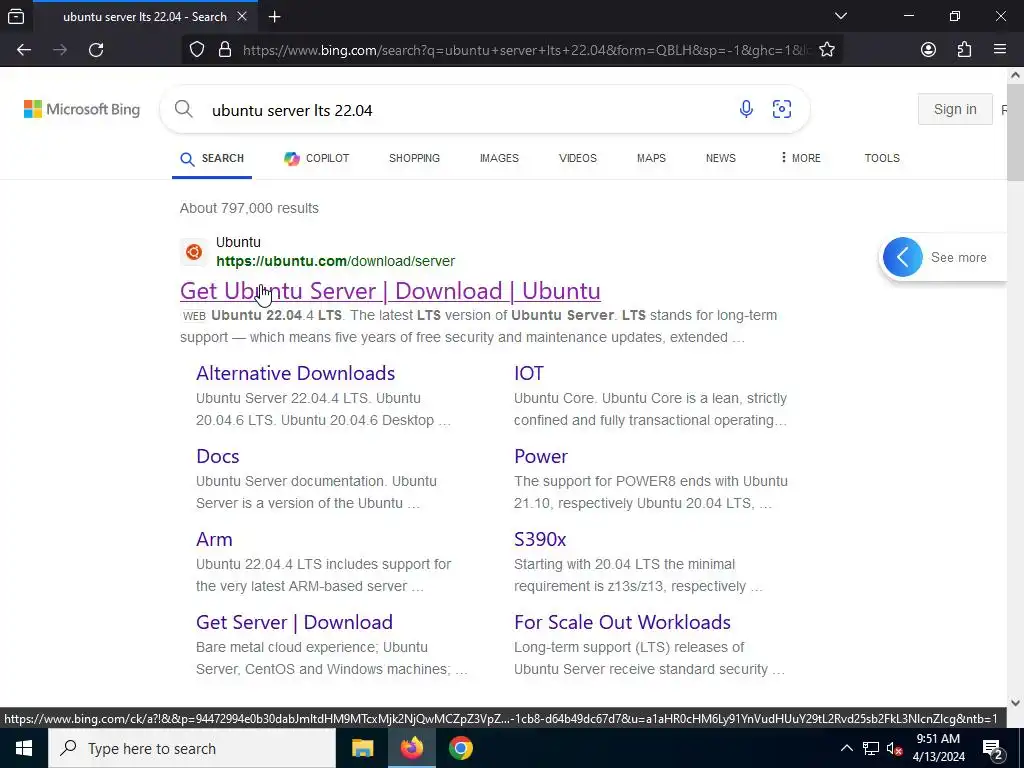
Task: Open Firefox application hamburger menu
Action: [1000, 50]
